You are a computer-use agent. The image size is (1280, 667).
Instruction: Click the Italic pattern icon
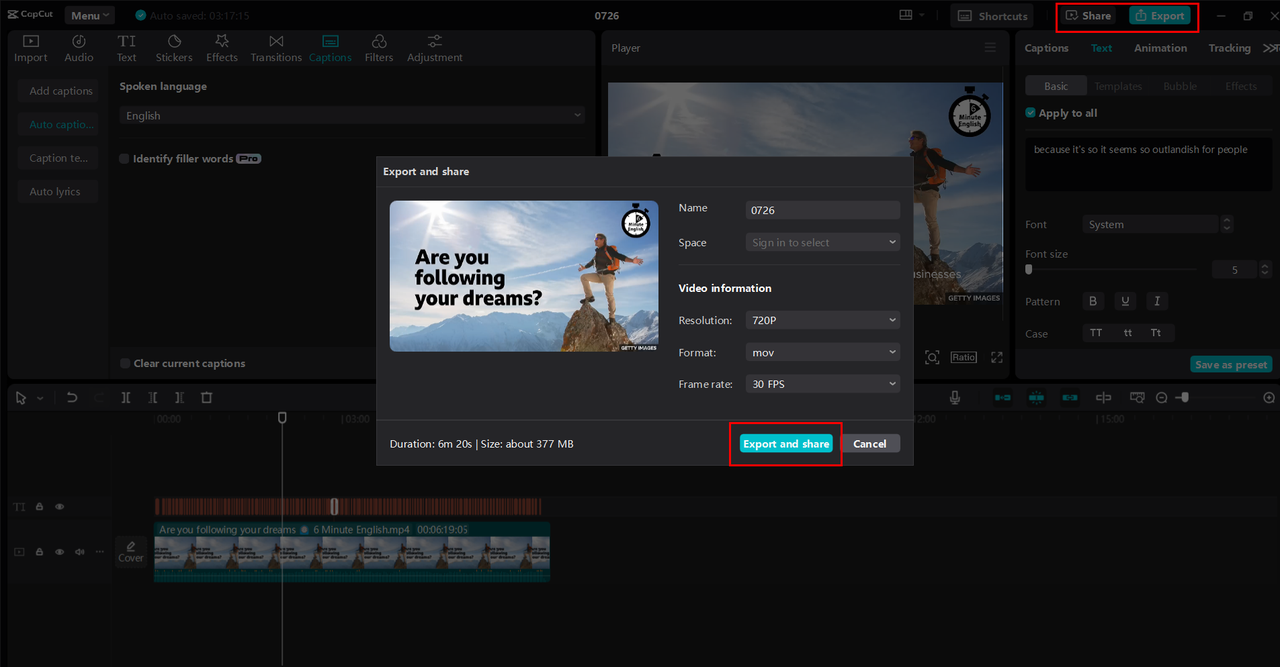point(1157,301)
